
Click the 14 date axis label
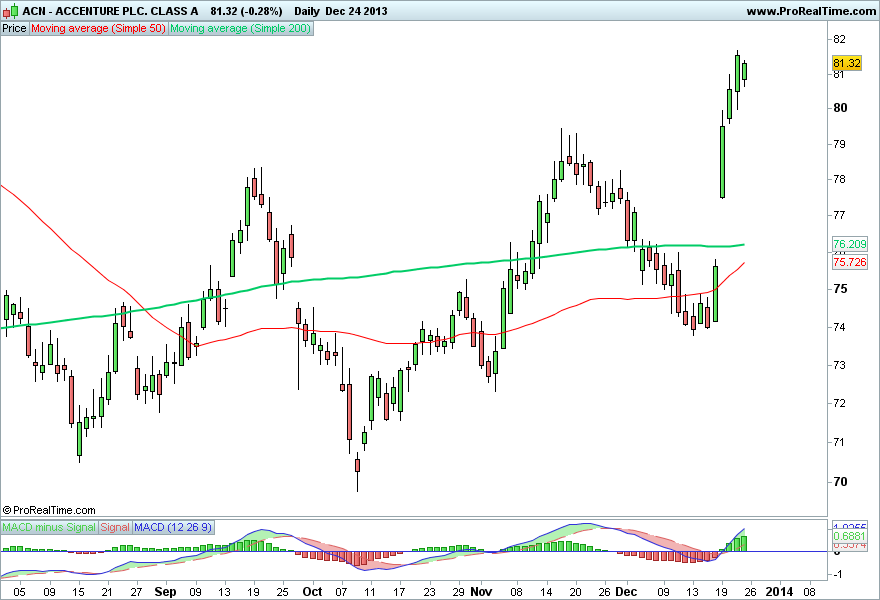546,592
